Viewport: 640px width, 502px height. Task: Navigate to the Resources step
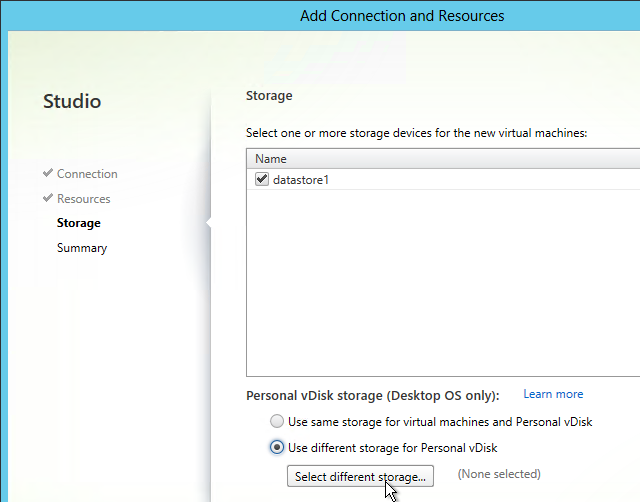click(83, 199)
